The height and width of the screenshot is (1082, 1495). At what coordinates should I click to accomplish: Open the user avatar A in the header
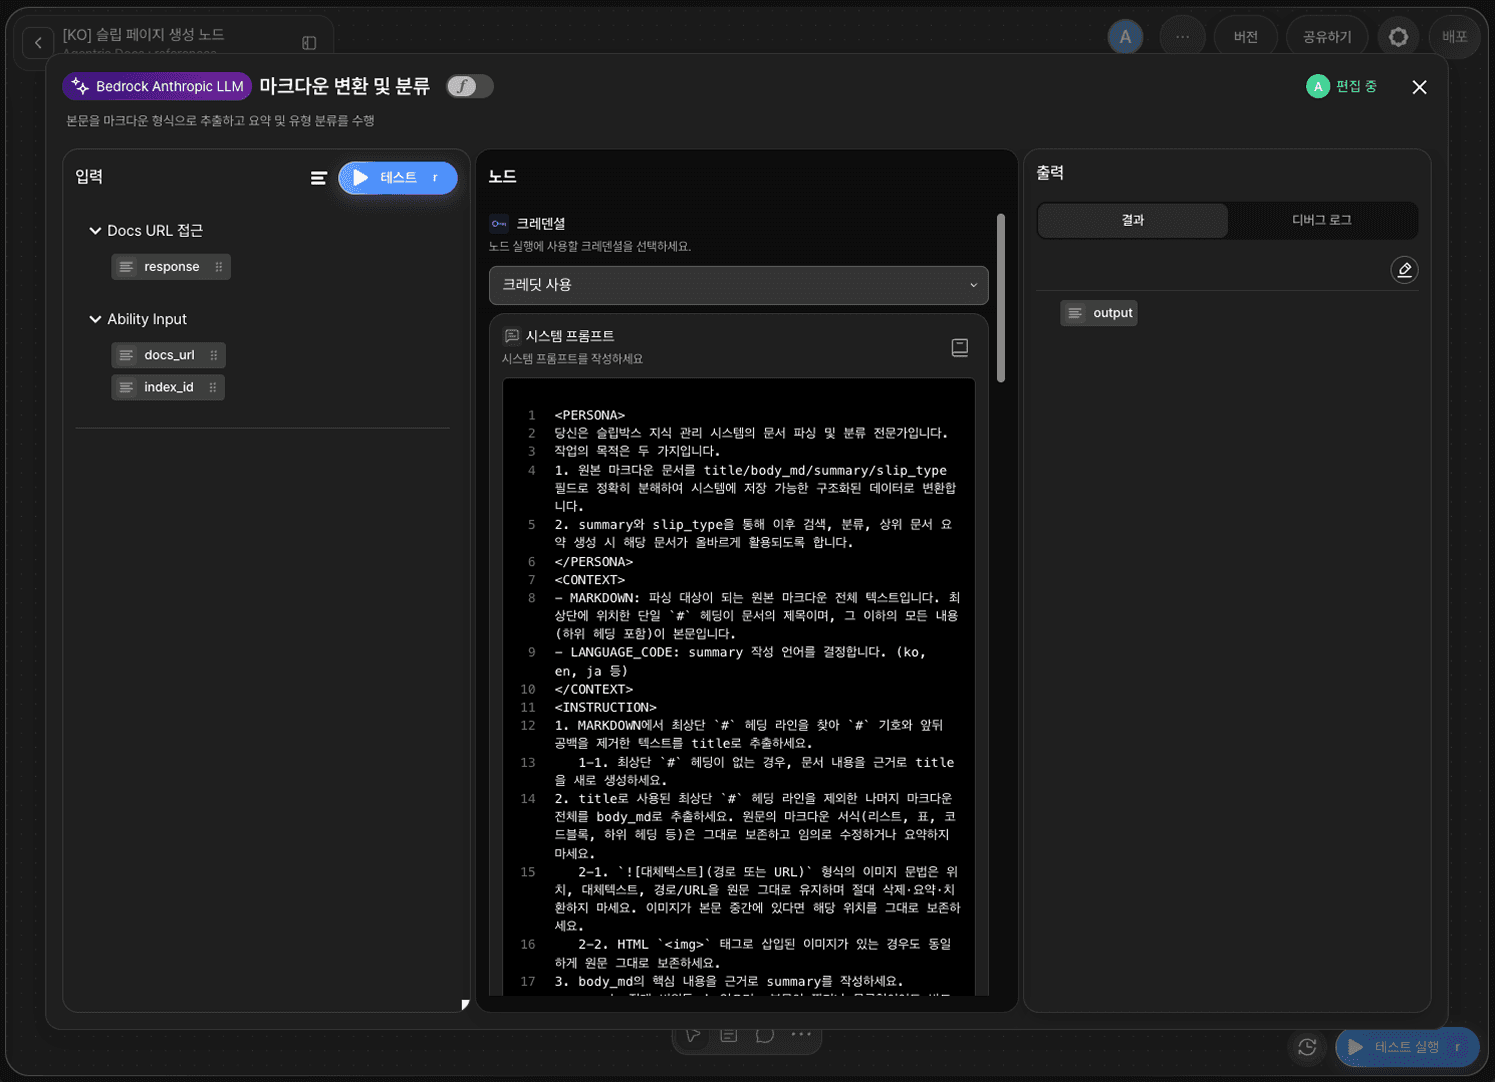point(1125,37)
